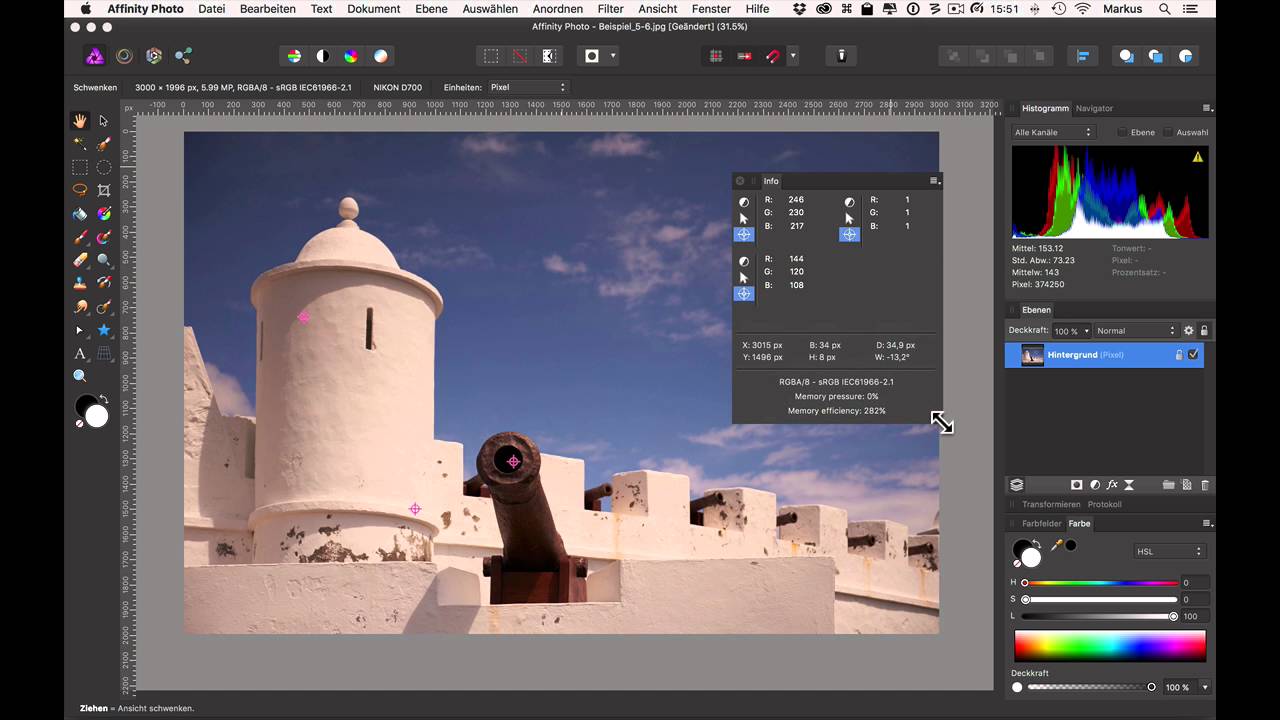
Task: Select the Rectangular Marquee tool
Action: [x=80, y=167]
